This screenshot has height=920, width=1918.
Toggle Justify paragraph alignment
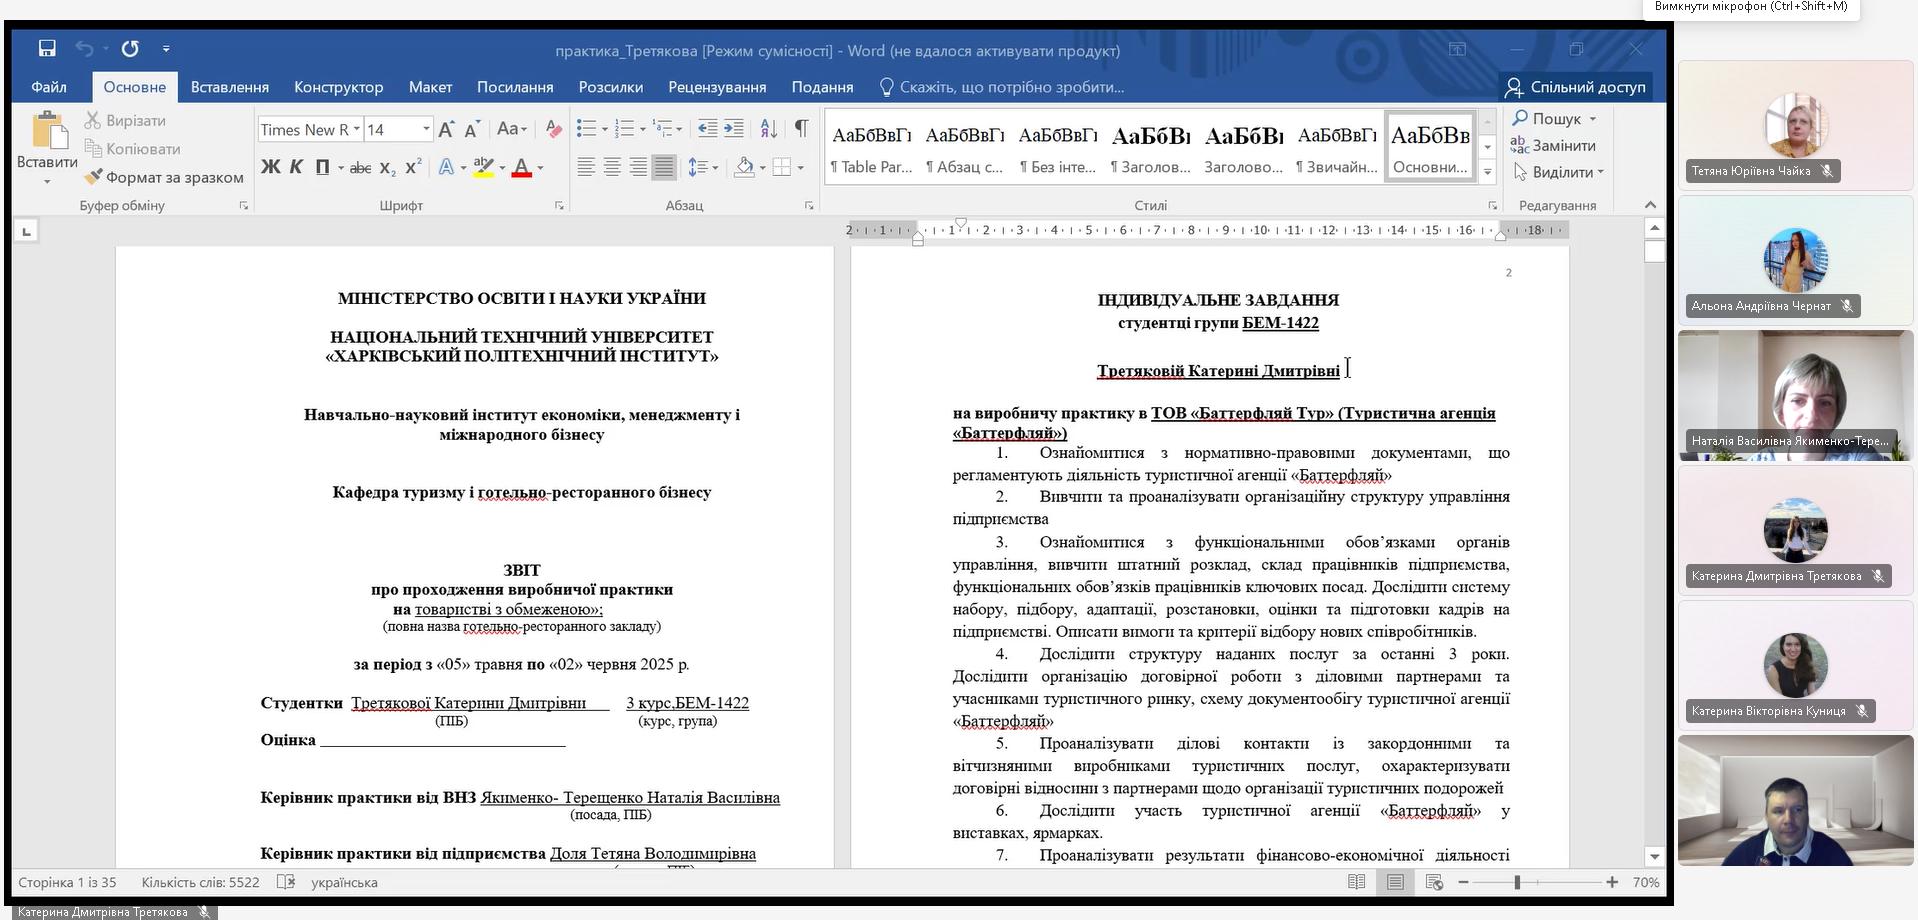[x=663, y=167]
